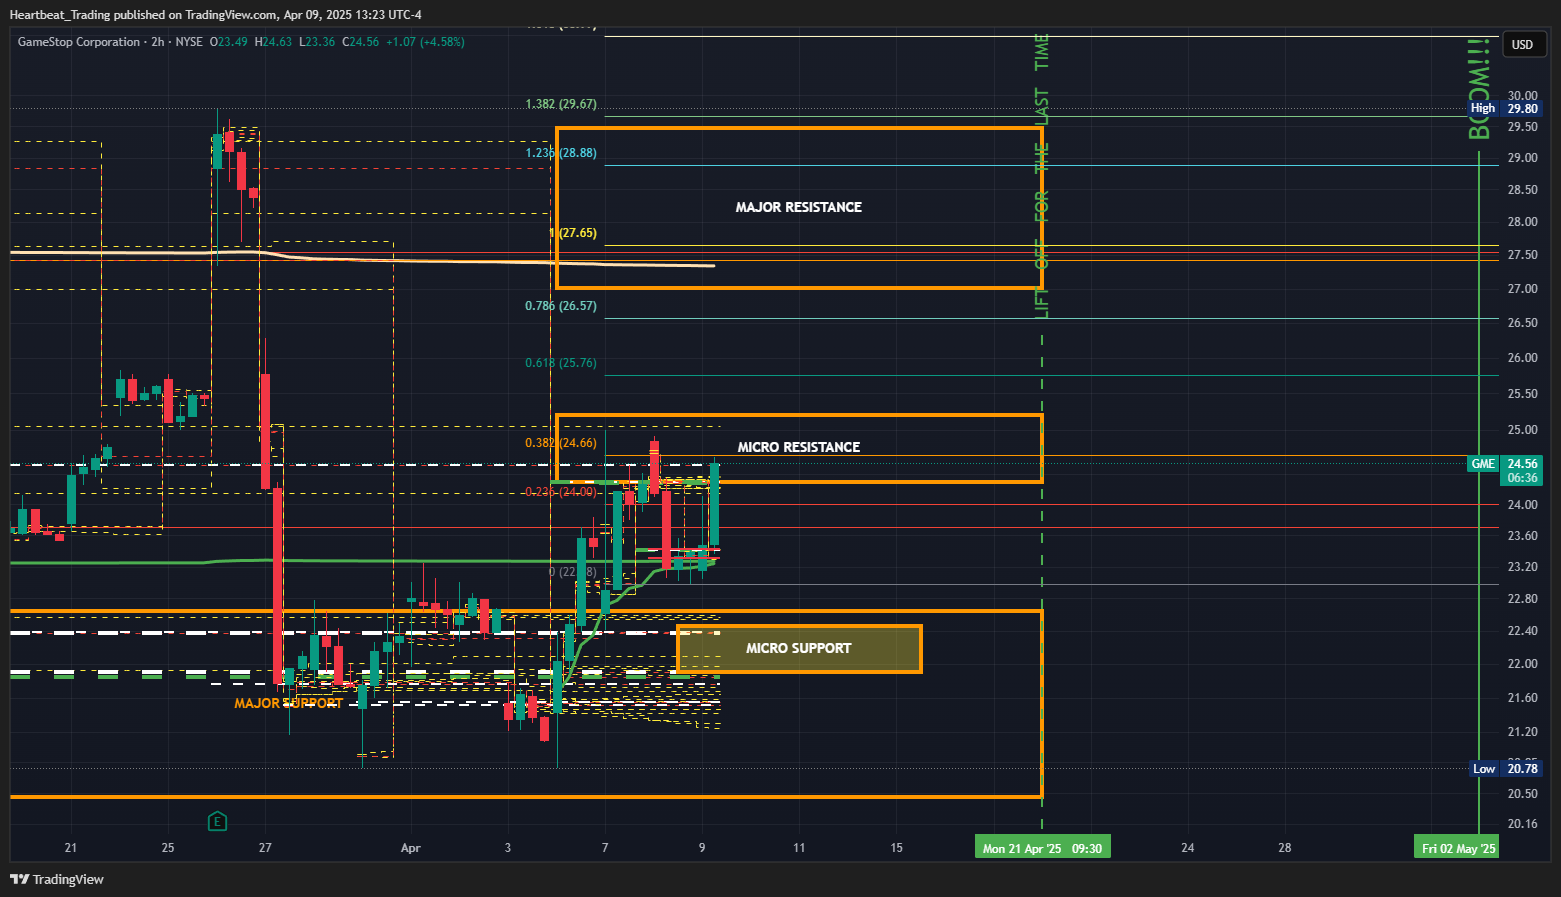Click the GME 24.56 current price tag
The image size is (1561, 897).
(1504, 463)
